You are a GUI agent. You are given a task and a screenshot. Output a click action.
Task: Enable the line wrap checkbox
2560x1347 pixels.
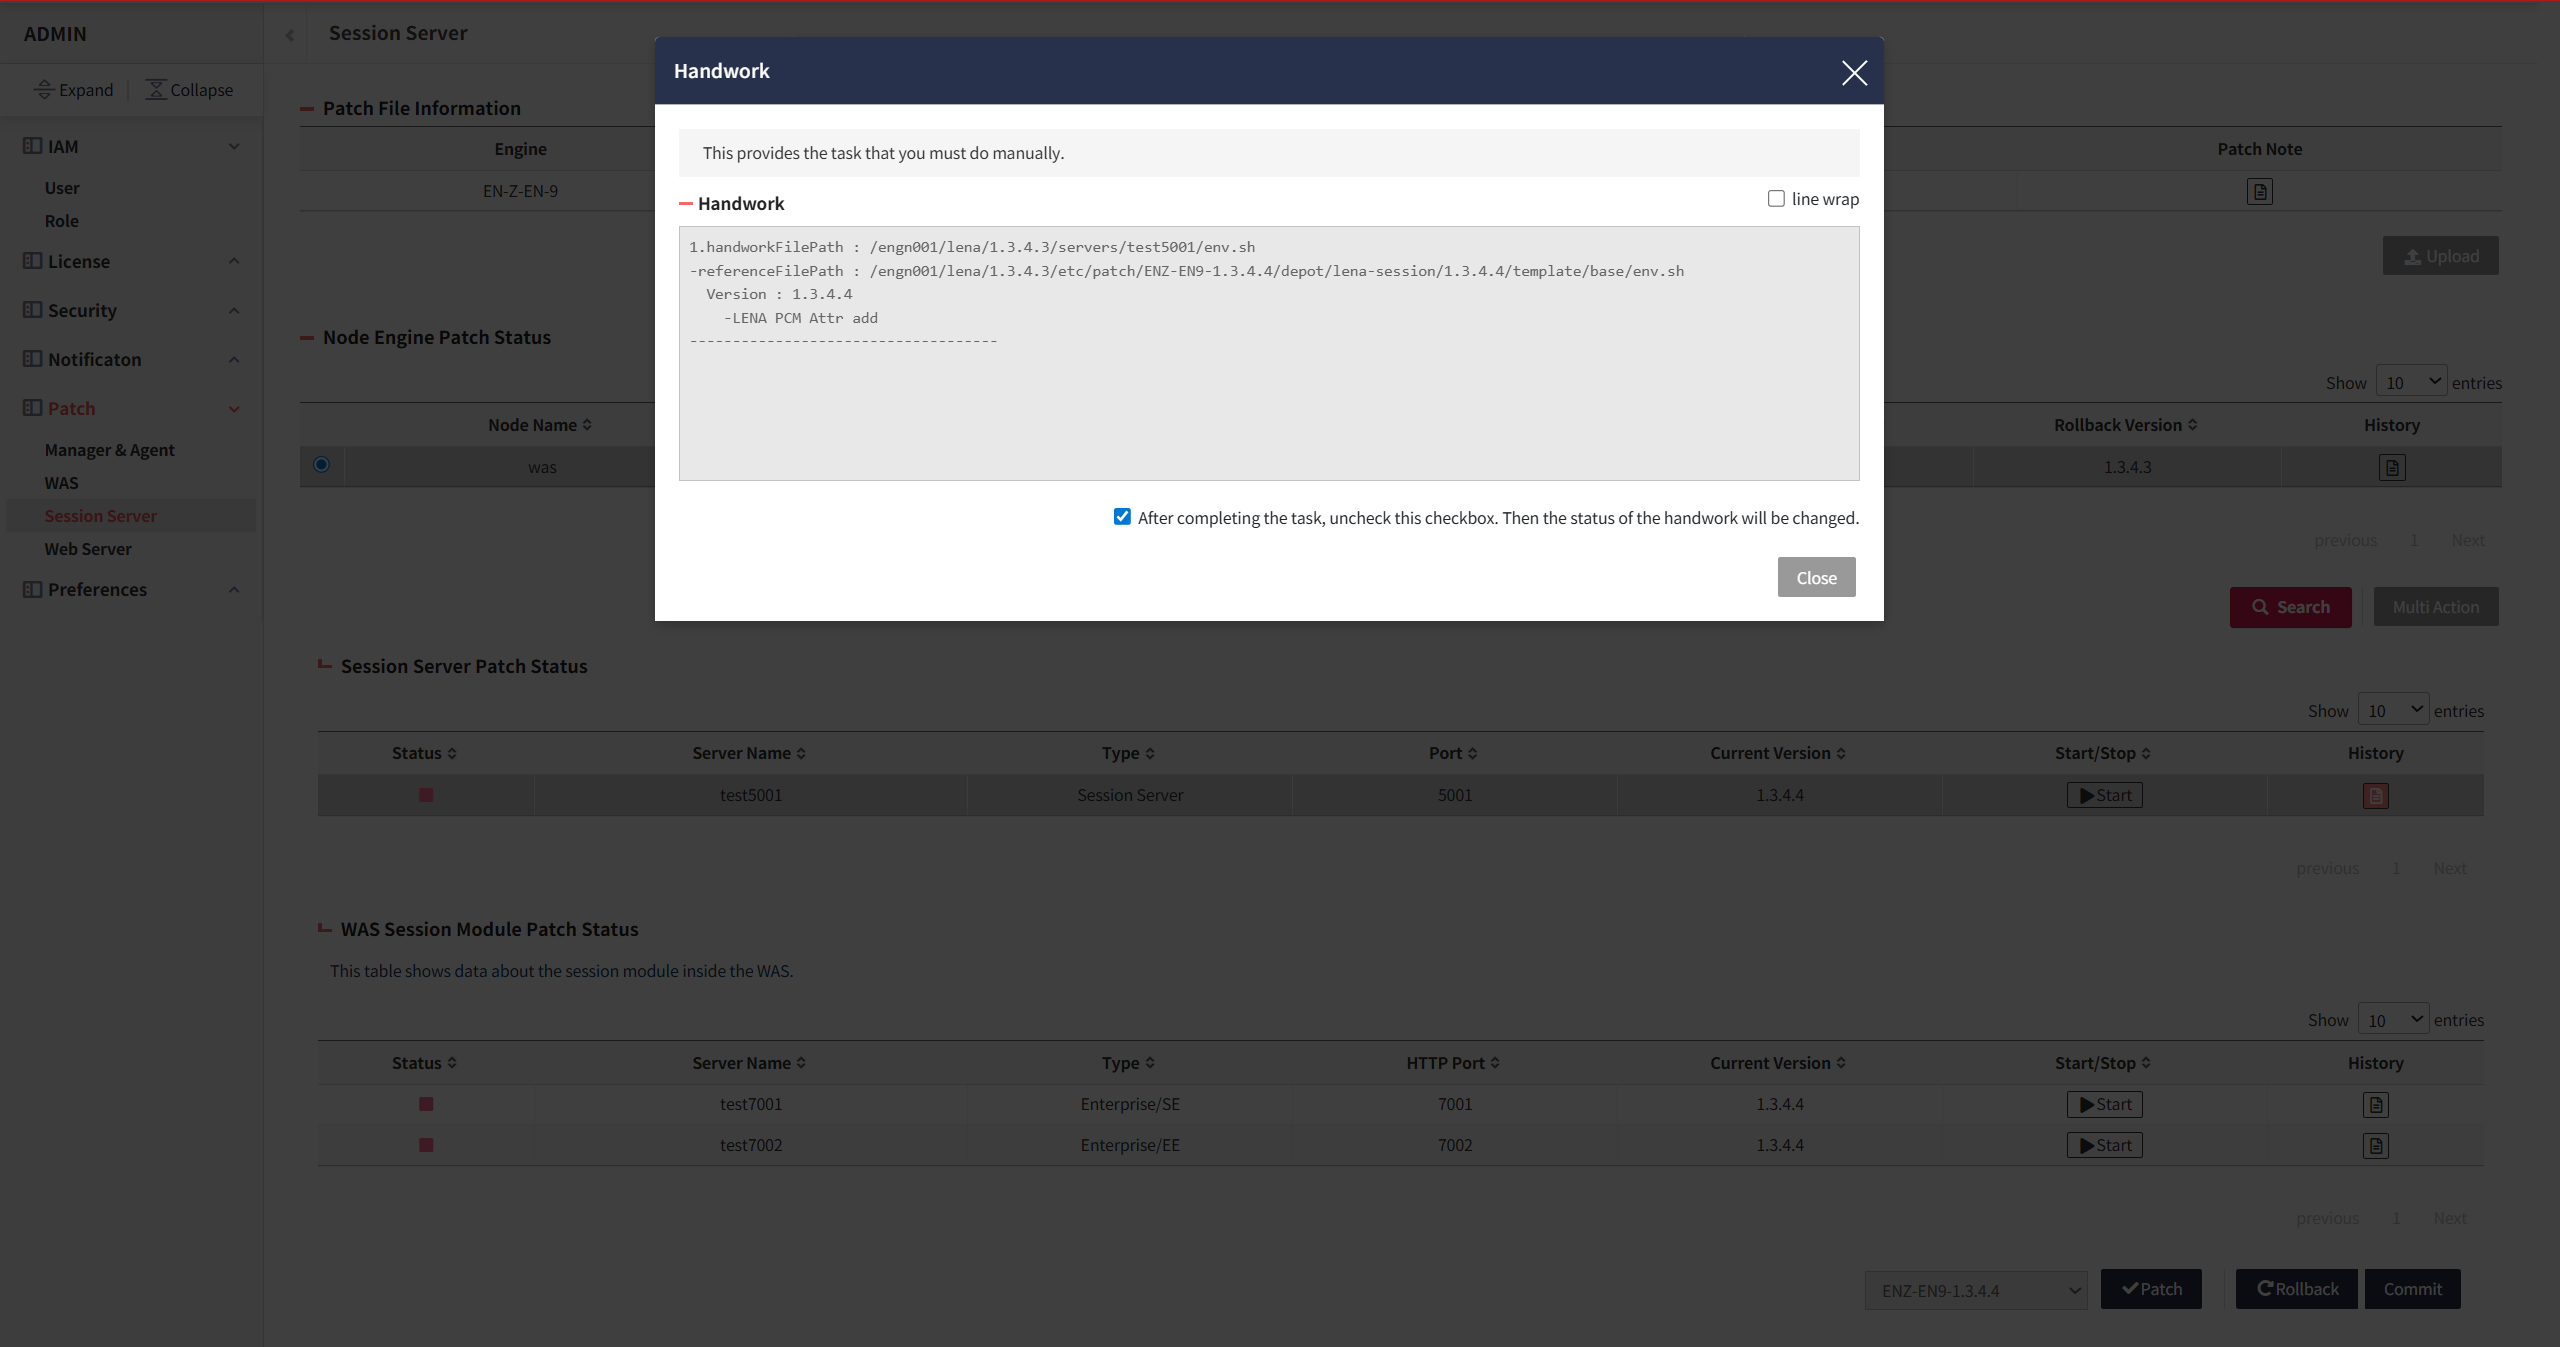tap(1776, 199)
